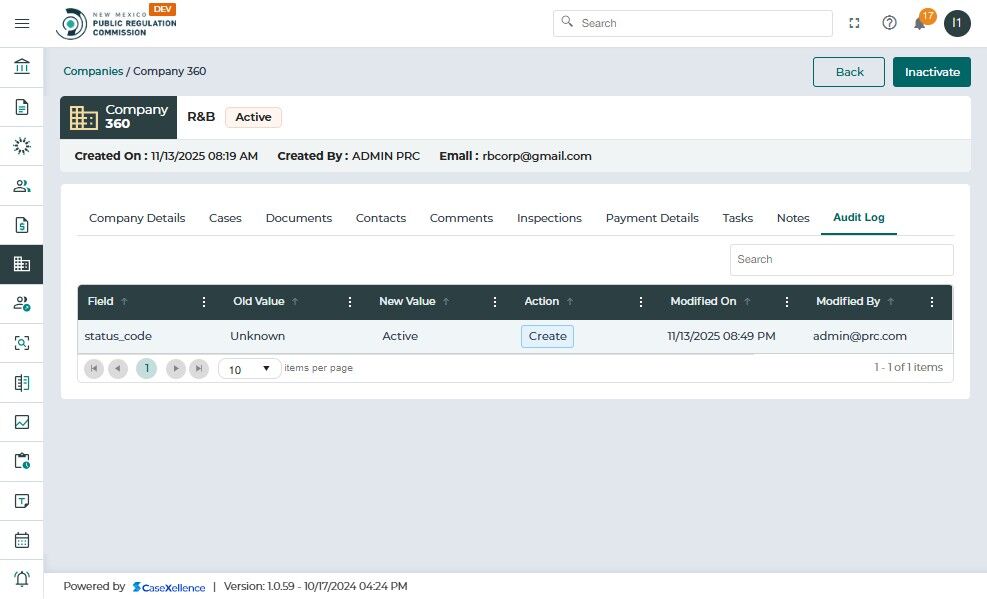Click the admin@prc.com cell

[860, 337]
